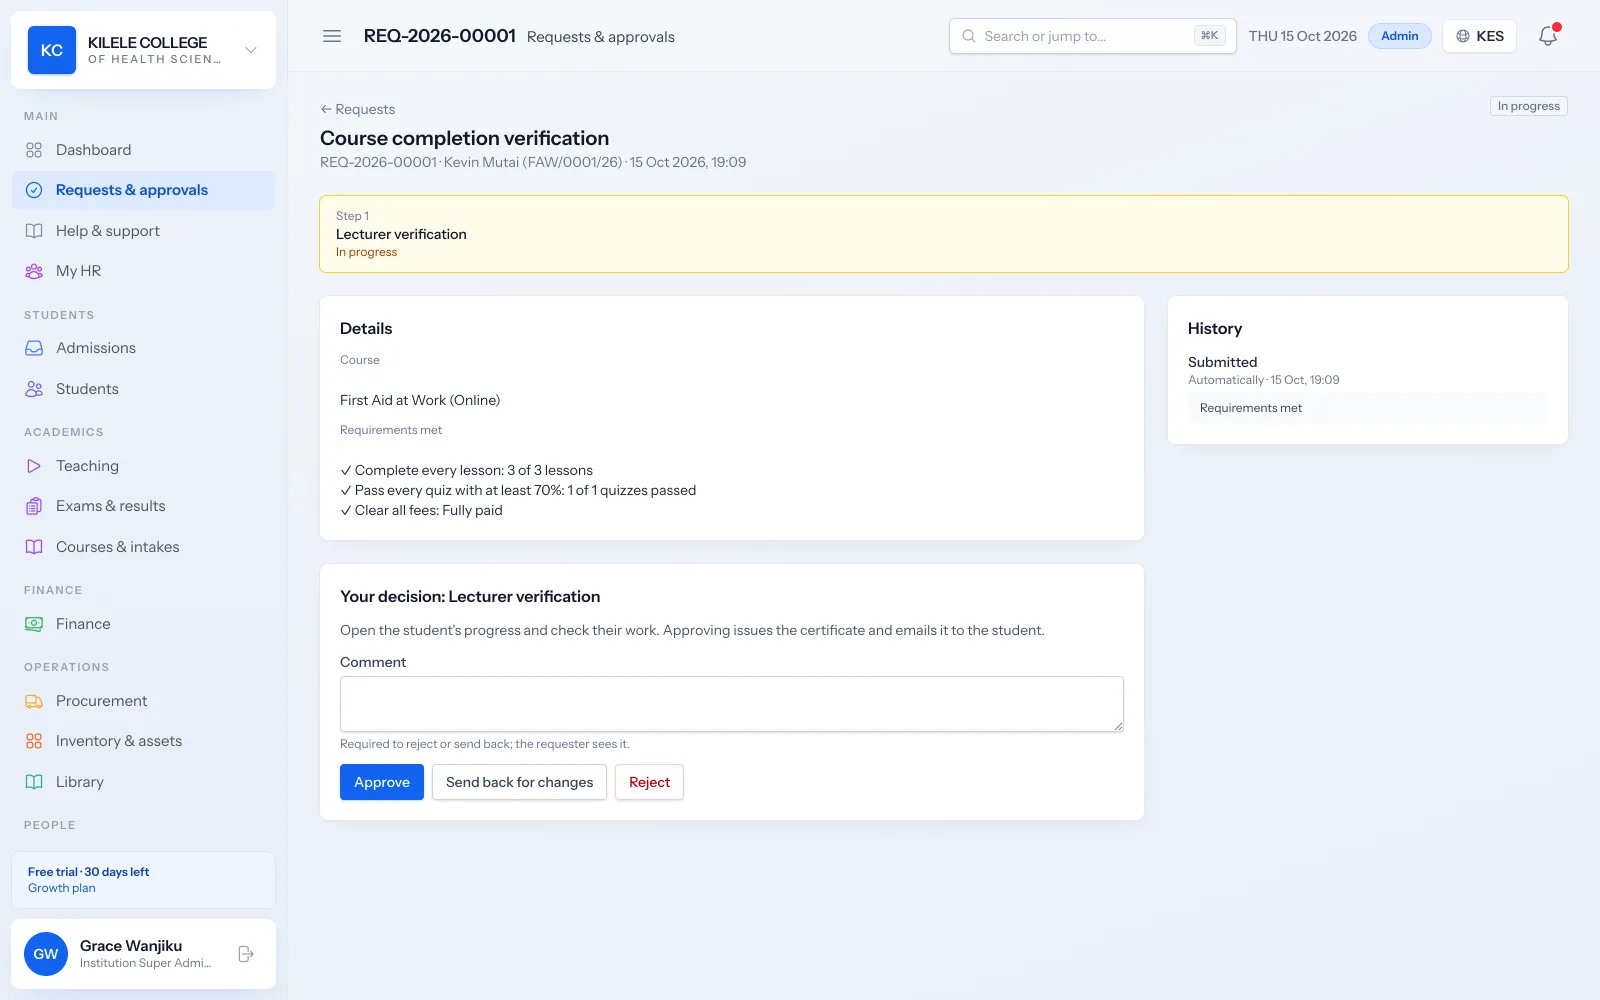Click the My HR people icon
The image size is (1600, 1000).
coord(34,271)
